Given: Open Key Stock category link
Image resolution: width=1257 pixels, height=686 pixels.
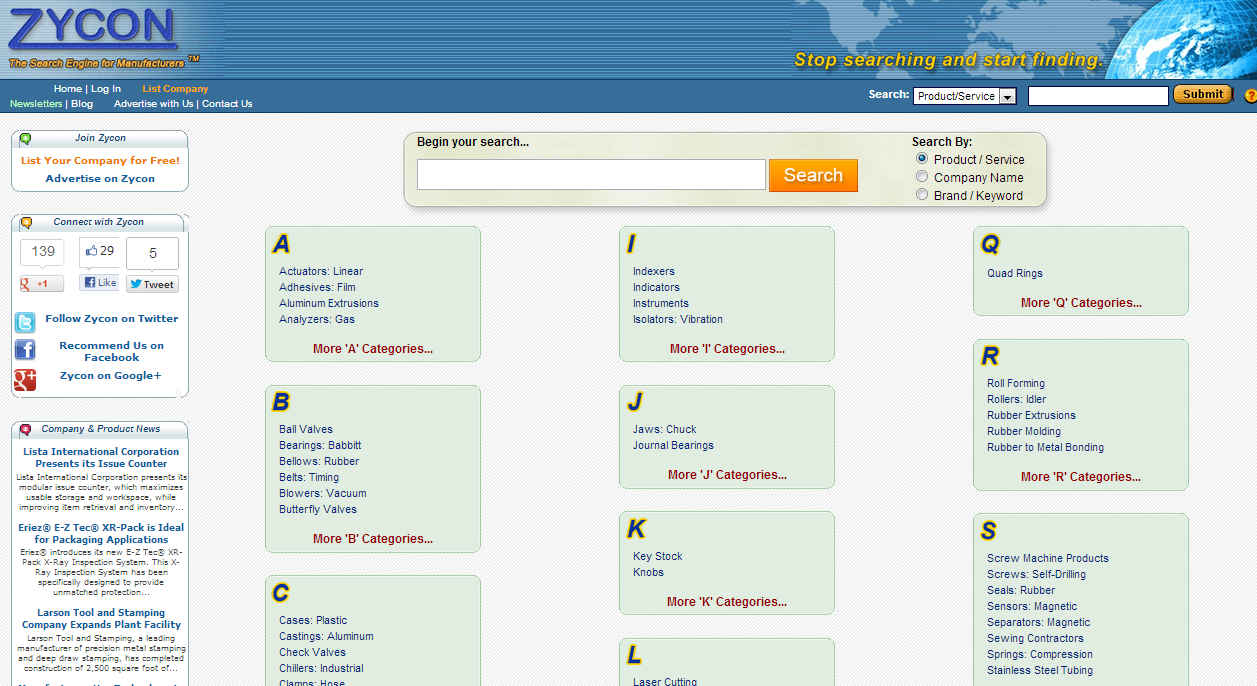Looking at the screenshot, I should (x=658, y=556).
